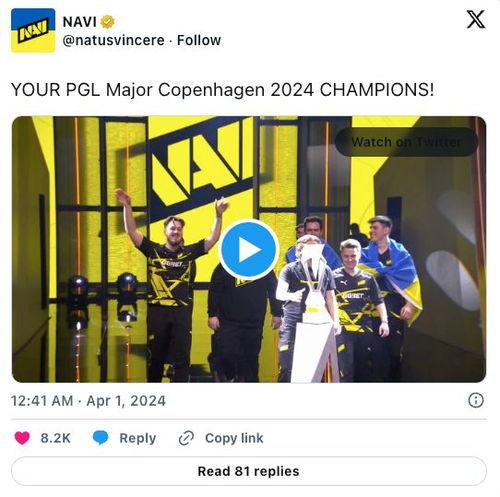Open the X logo link

click(476, 19)
